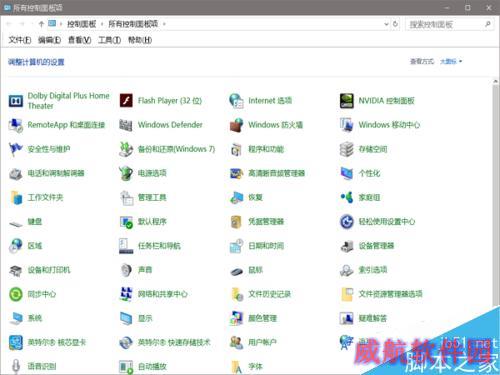
Task: Open the 显示 monitor icon
Action: pyautogui.click(x=126, y=319)
